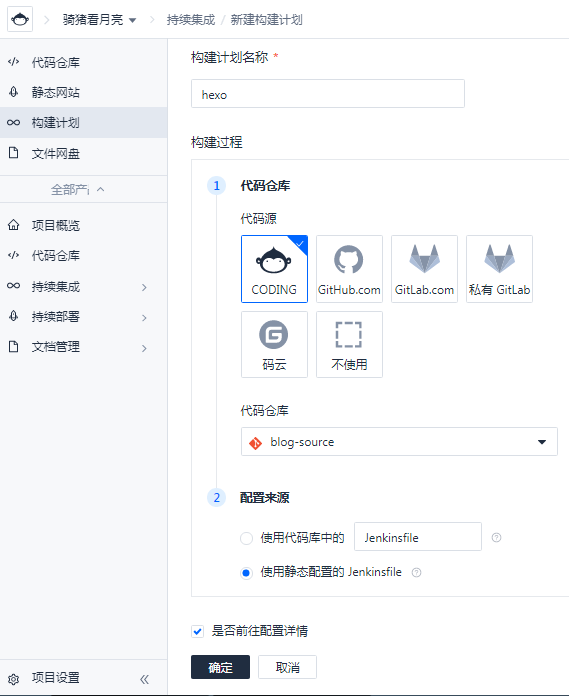
Task: Click the CODING monkey logo top-left
Action: pos(20,19)
